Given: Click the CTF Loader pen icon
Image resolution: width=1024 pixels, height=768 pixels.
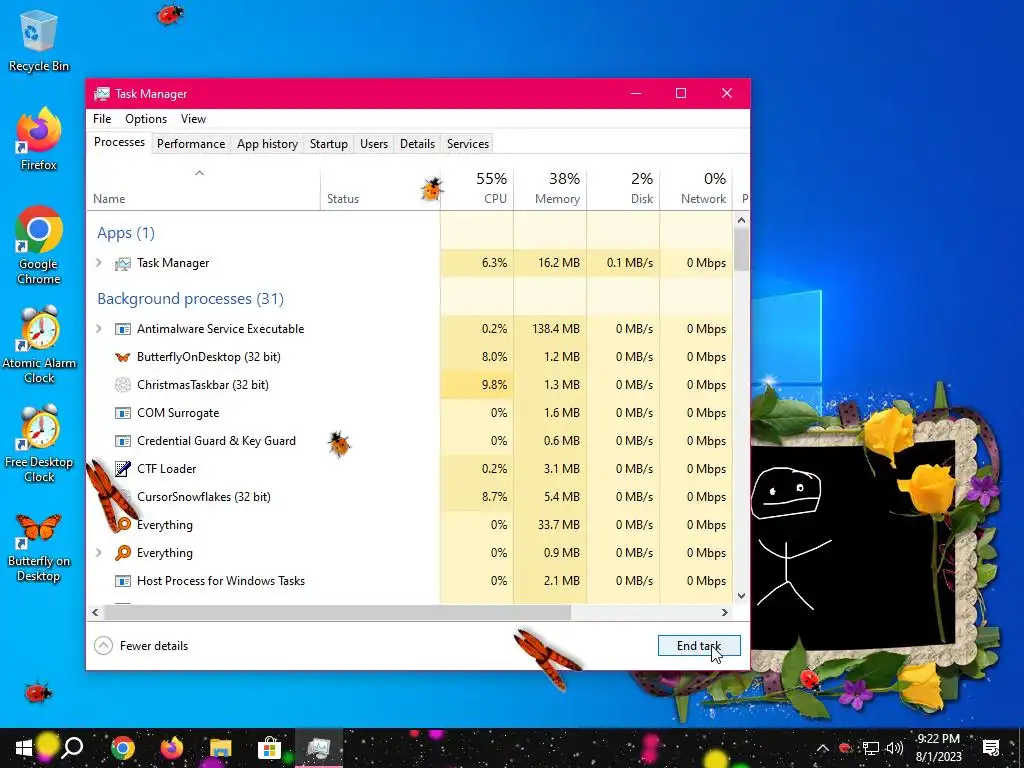Looking at the screenshot, I should [x=122, y=468].
